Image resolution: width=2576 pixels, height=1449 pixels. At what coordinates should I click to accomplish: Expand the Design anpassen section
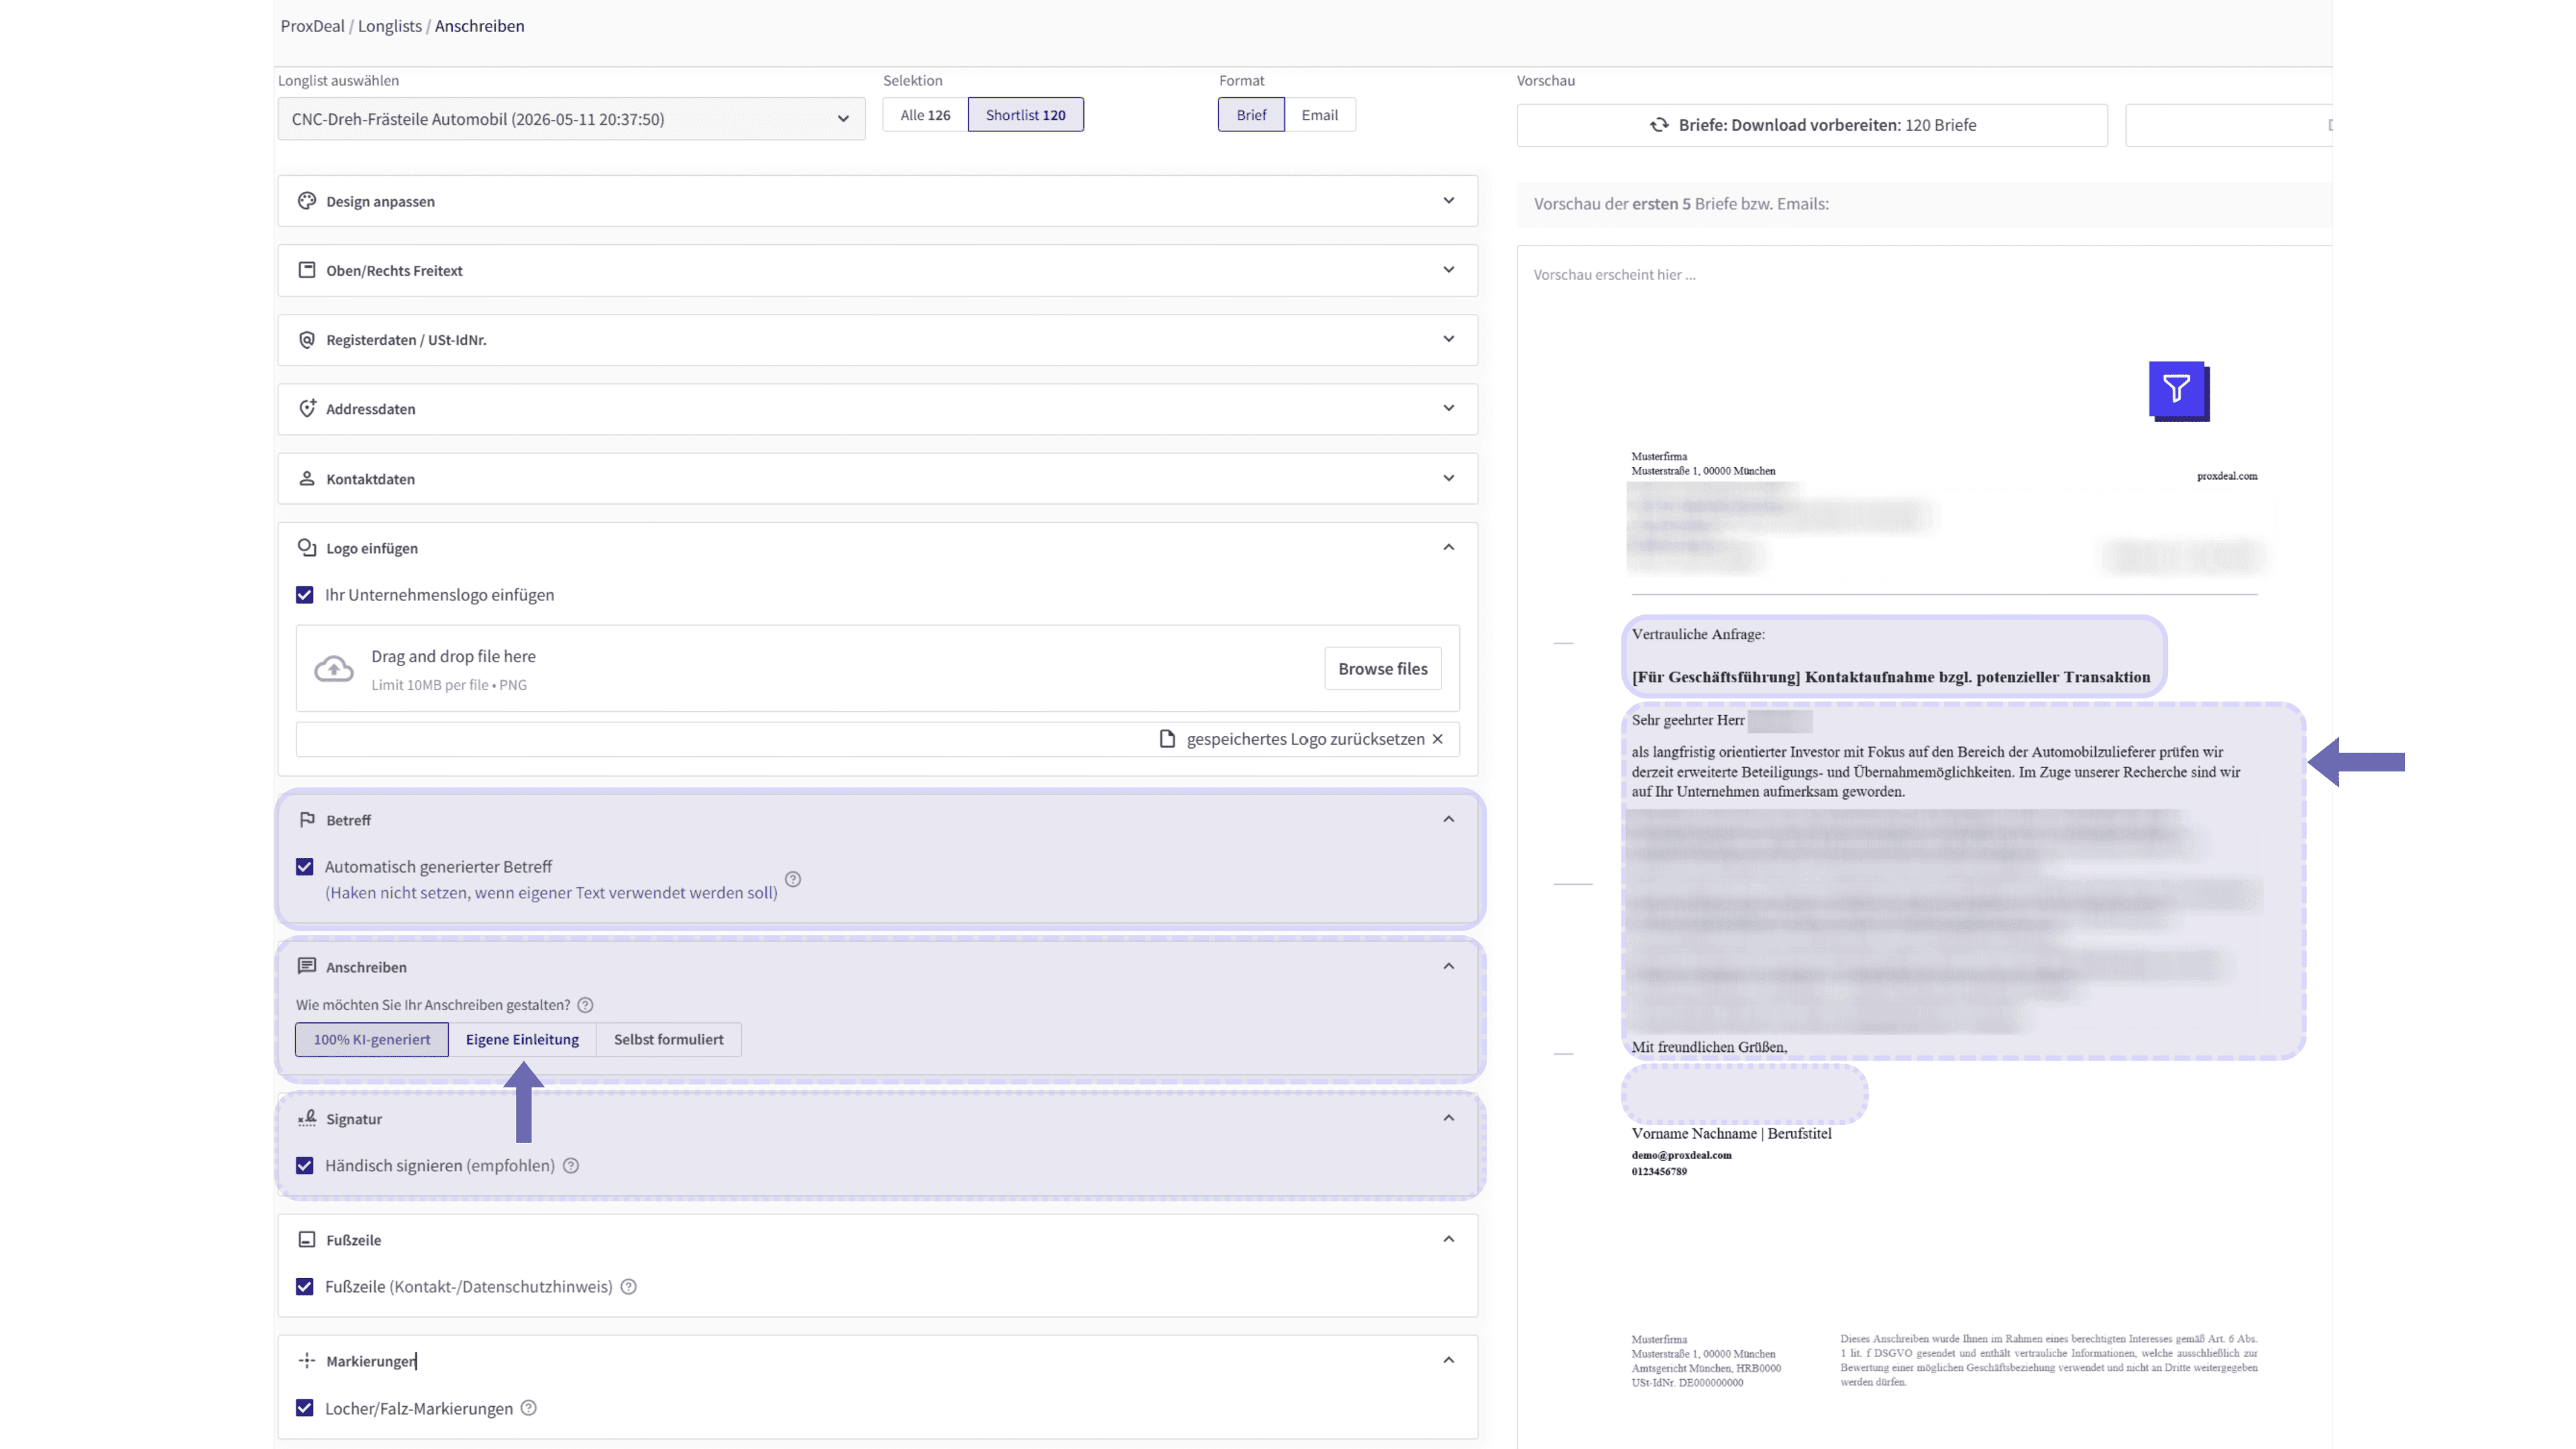pos(1448,201)
